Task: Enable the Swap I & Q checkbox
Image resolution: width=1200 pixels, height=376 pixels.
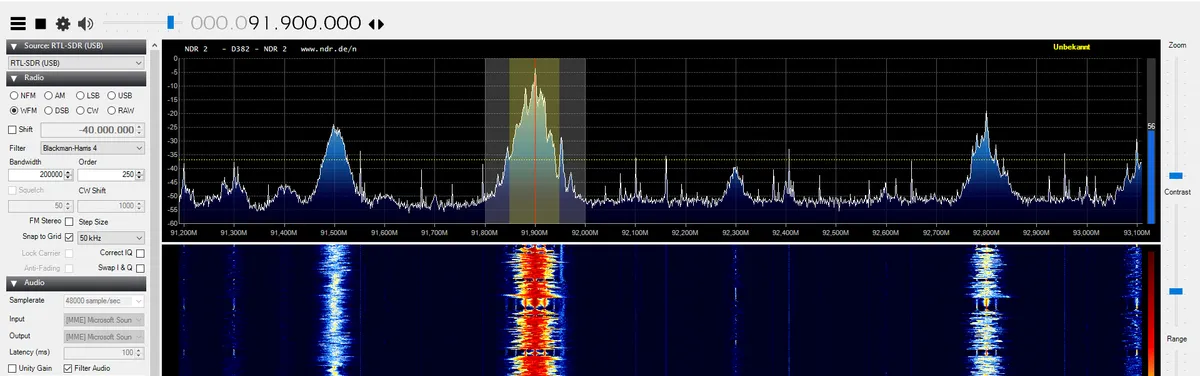Action: click(140, 268)
